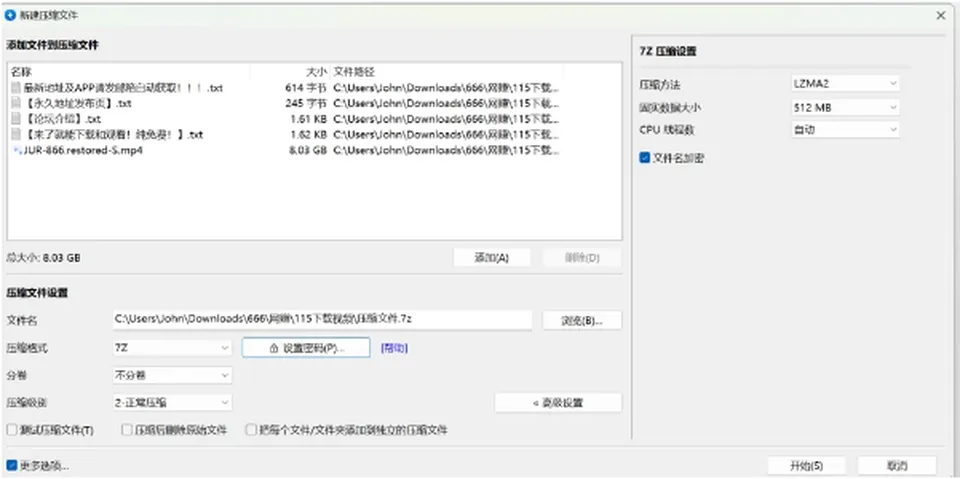Click the 取消 button

(x=897, y=465)
